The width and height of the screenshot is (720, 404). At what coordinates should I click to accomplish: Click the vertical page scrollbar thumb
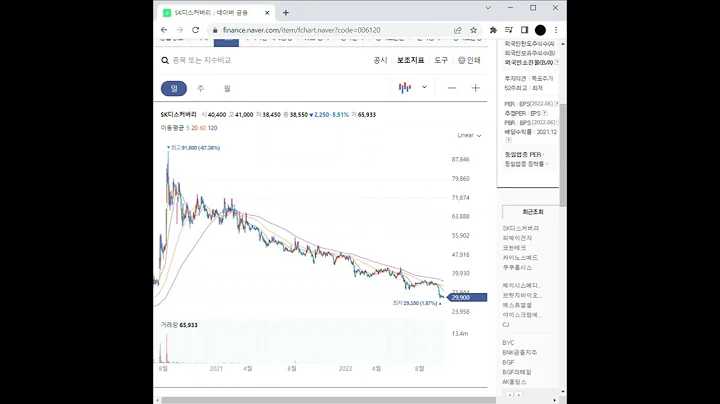pos(563,155)
